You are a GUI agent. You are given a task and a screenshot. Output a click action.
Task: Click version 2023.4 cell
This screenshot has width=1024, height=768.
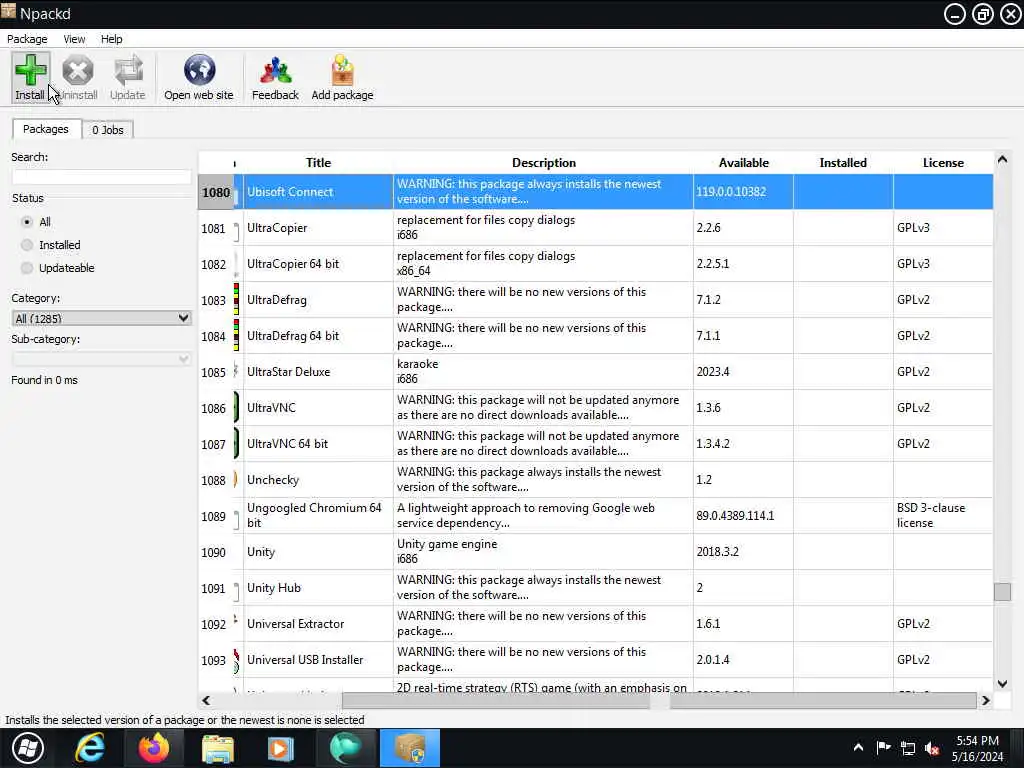pyautogui.click(x=743, y=372)
